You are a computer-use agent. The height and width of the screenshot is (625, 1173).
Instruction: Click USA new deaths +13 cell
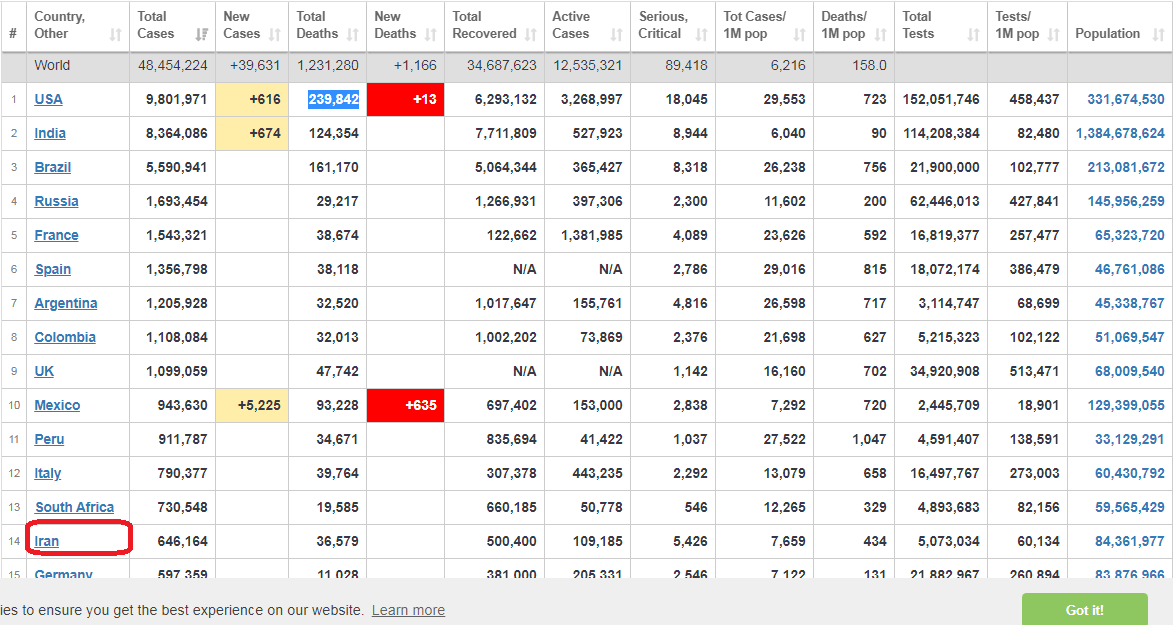click(x=405, y=100)
